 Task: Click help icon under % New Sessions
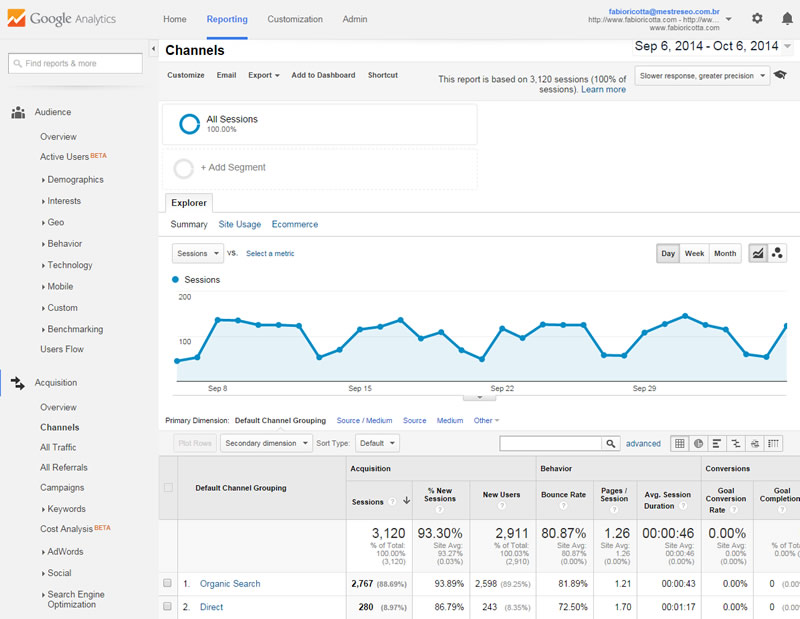[x=440, y=509]
